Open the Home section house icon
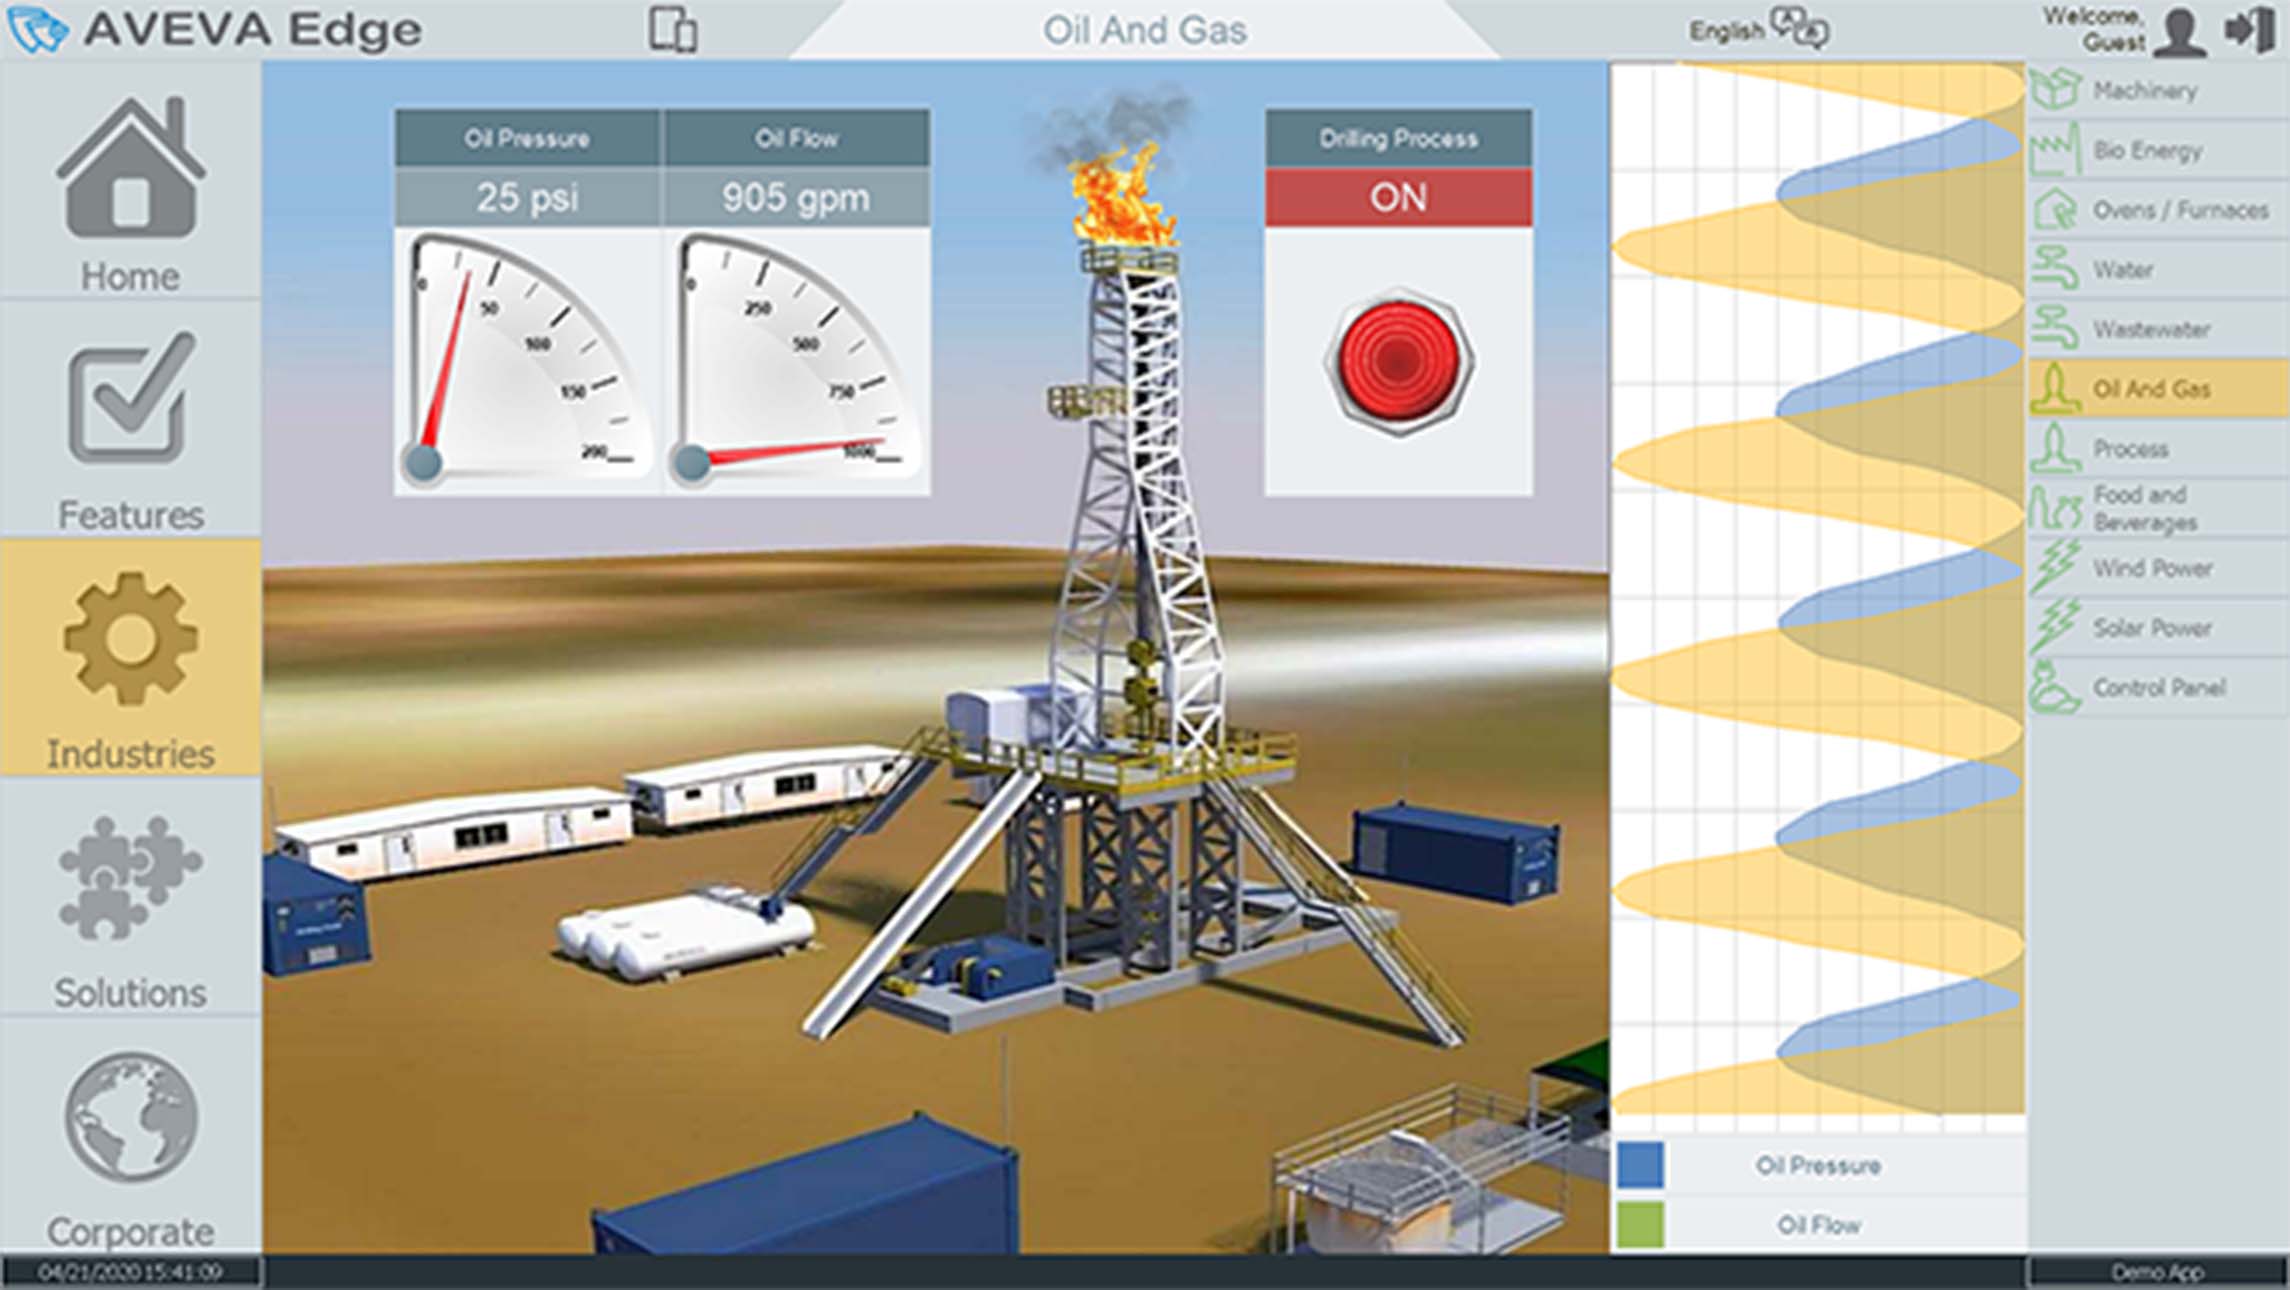Viewport: 2290px width, 1290px height. tap(131, 168)
